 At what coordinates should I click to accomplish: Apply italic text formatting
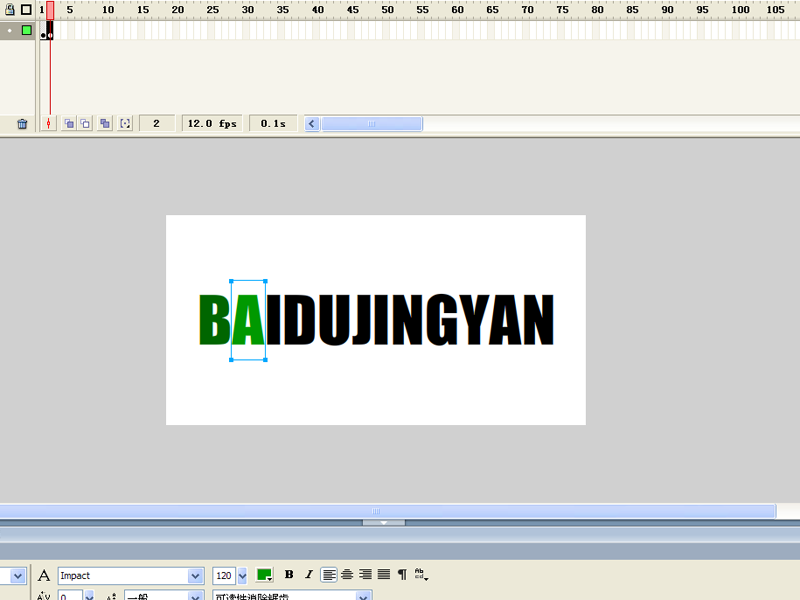308,574
